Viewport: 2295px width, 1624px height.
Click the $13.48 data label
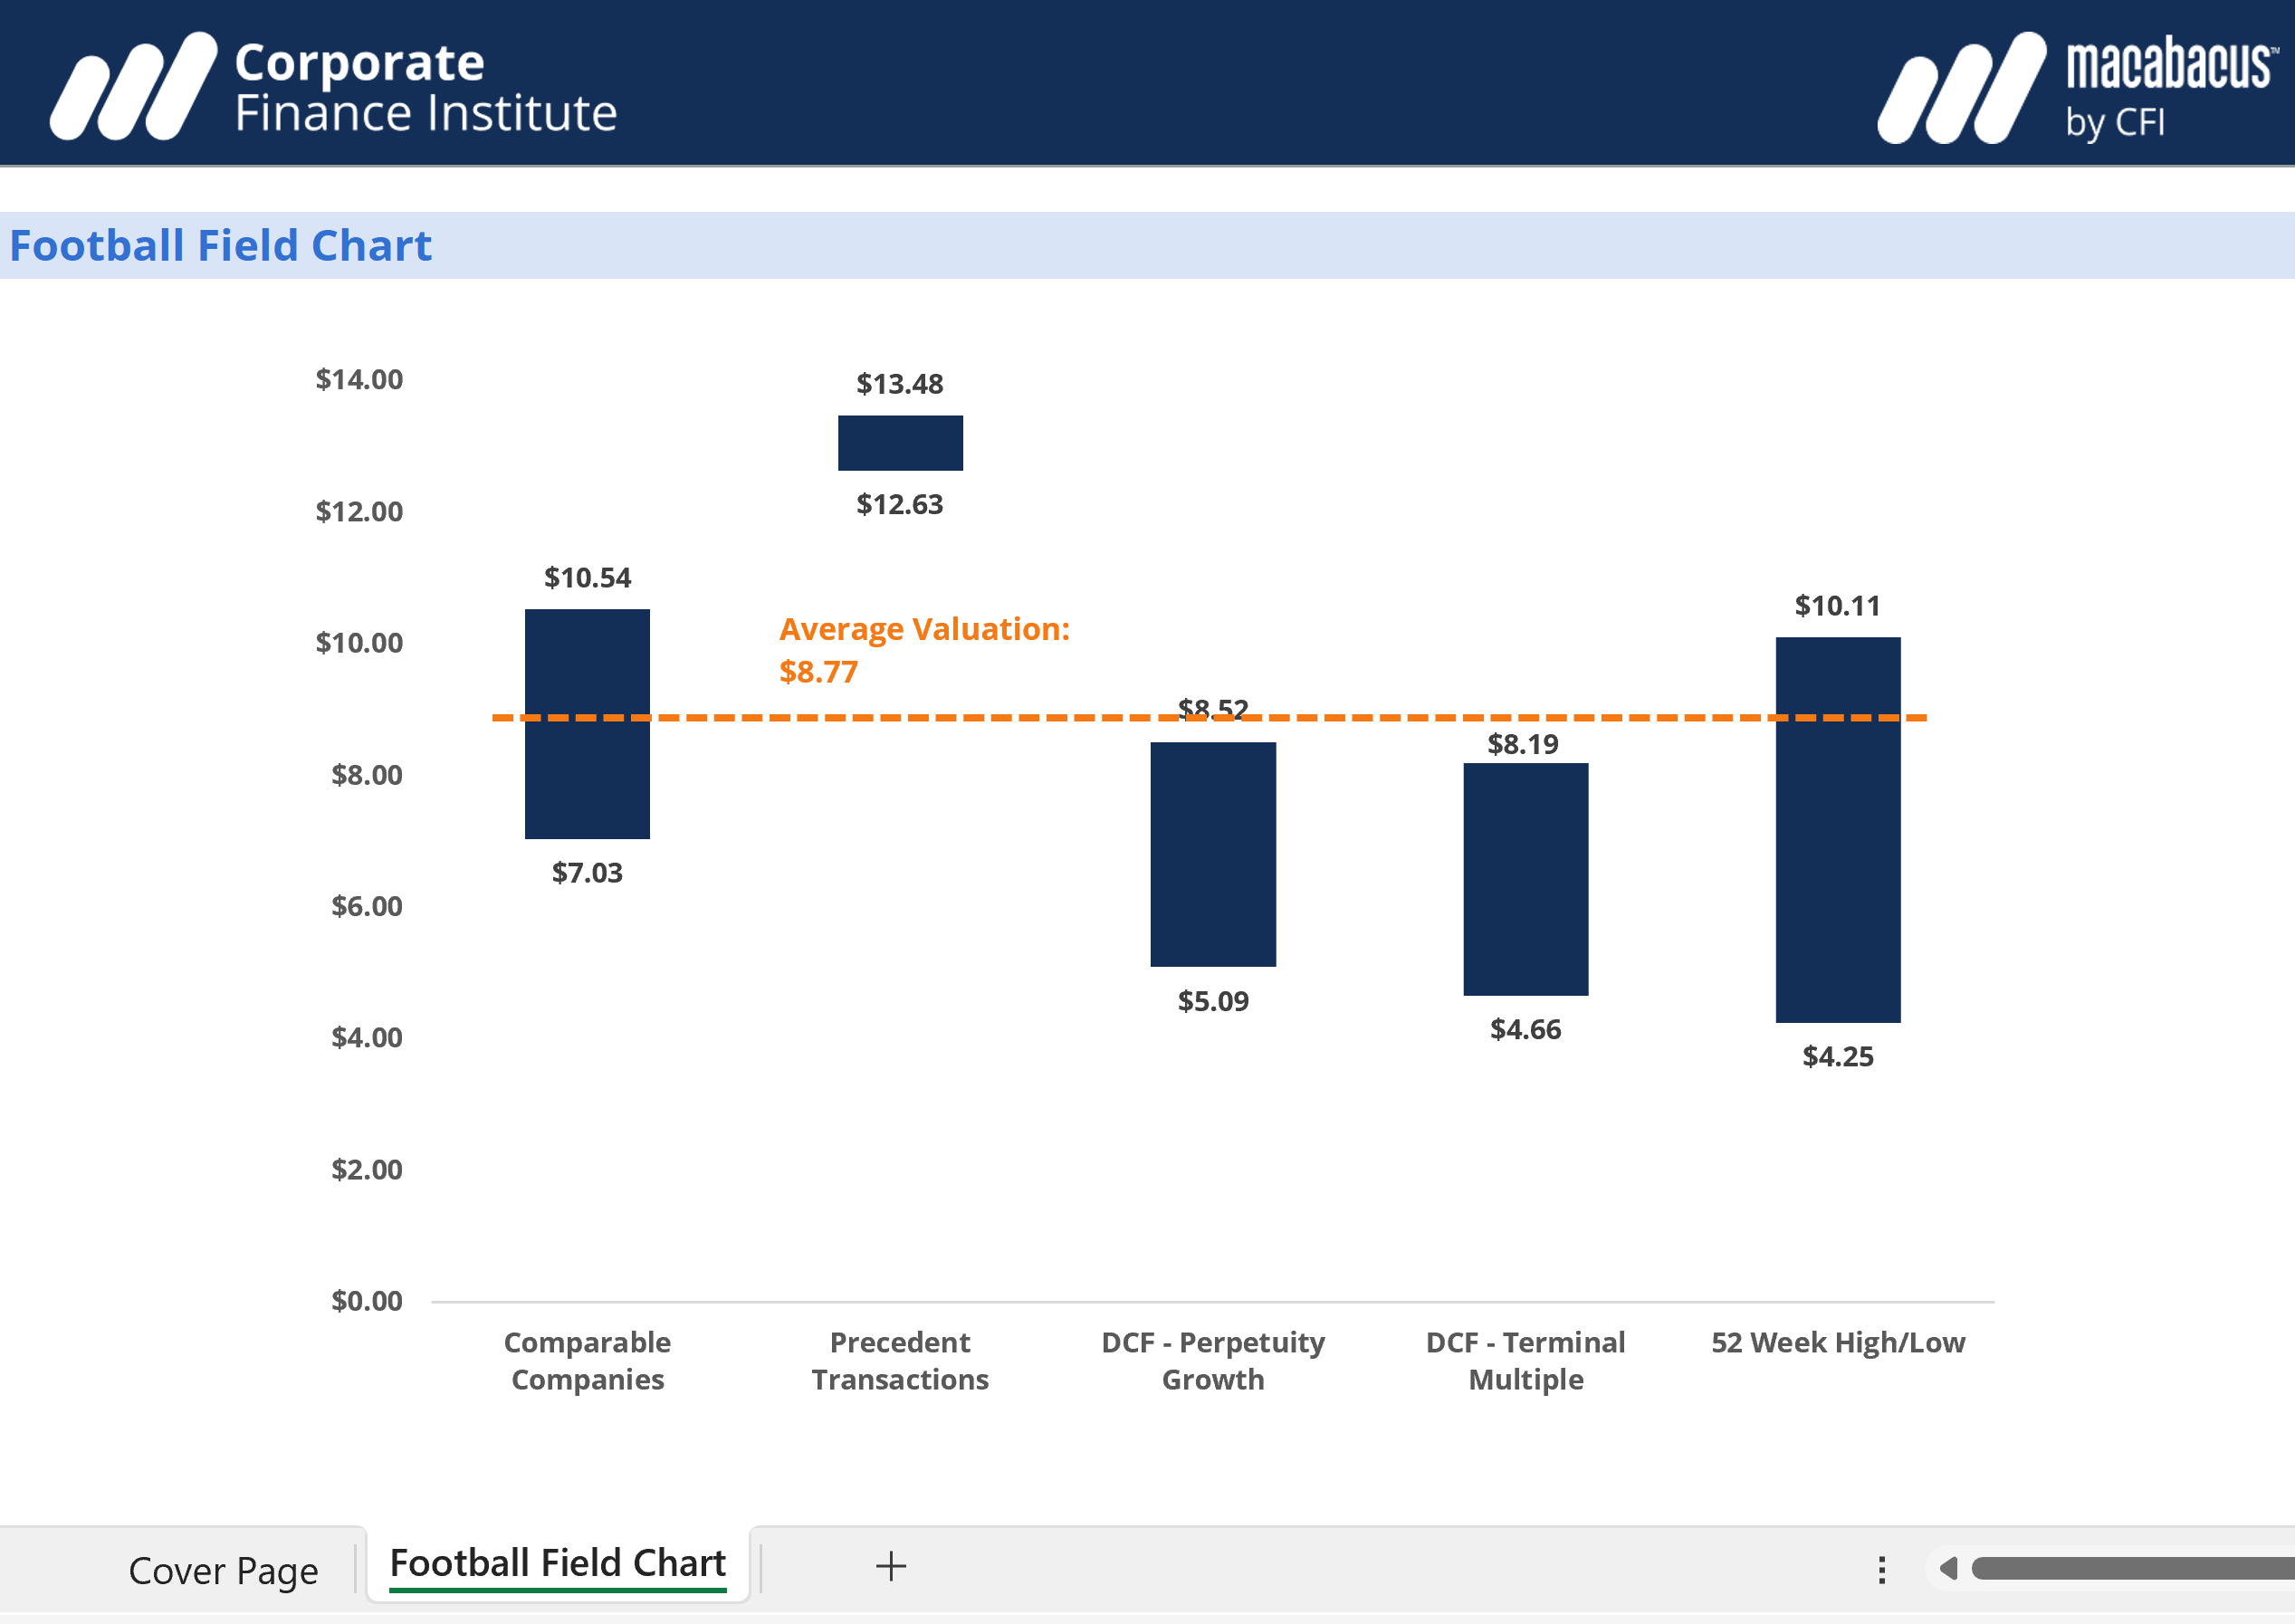click(898, 383)
